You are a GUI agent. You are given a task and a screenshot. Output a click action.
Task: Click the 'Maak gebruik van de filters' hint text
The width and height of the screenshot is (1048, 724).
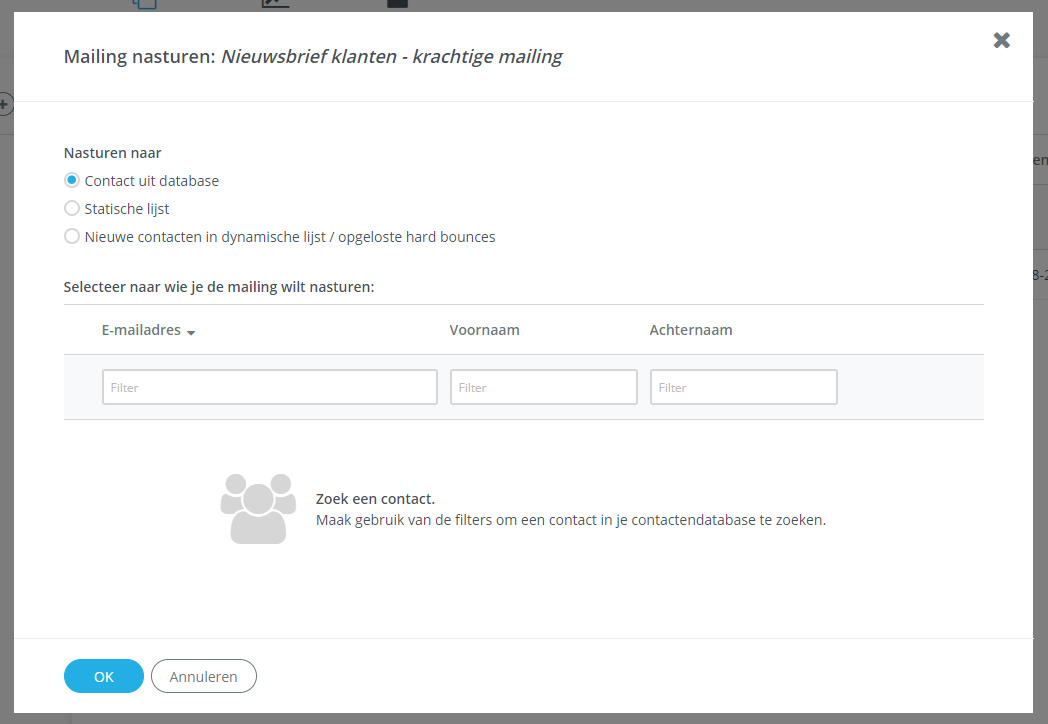pyautogui.click(x=570, y=520)
